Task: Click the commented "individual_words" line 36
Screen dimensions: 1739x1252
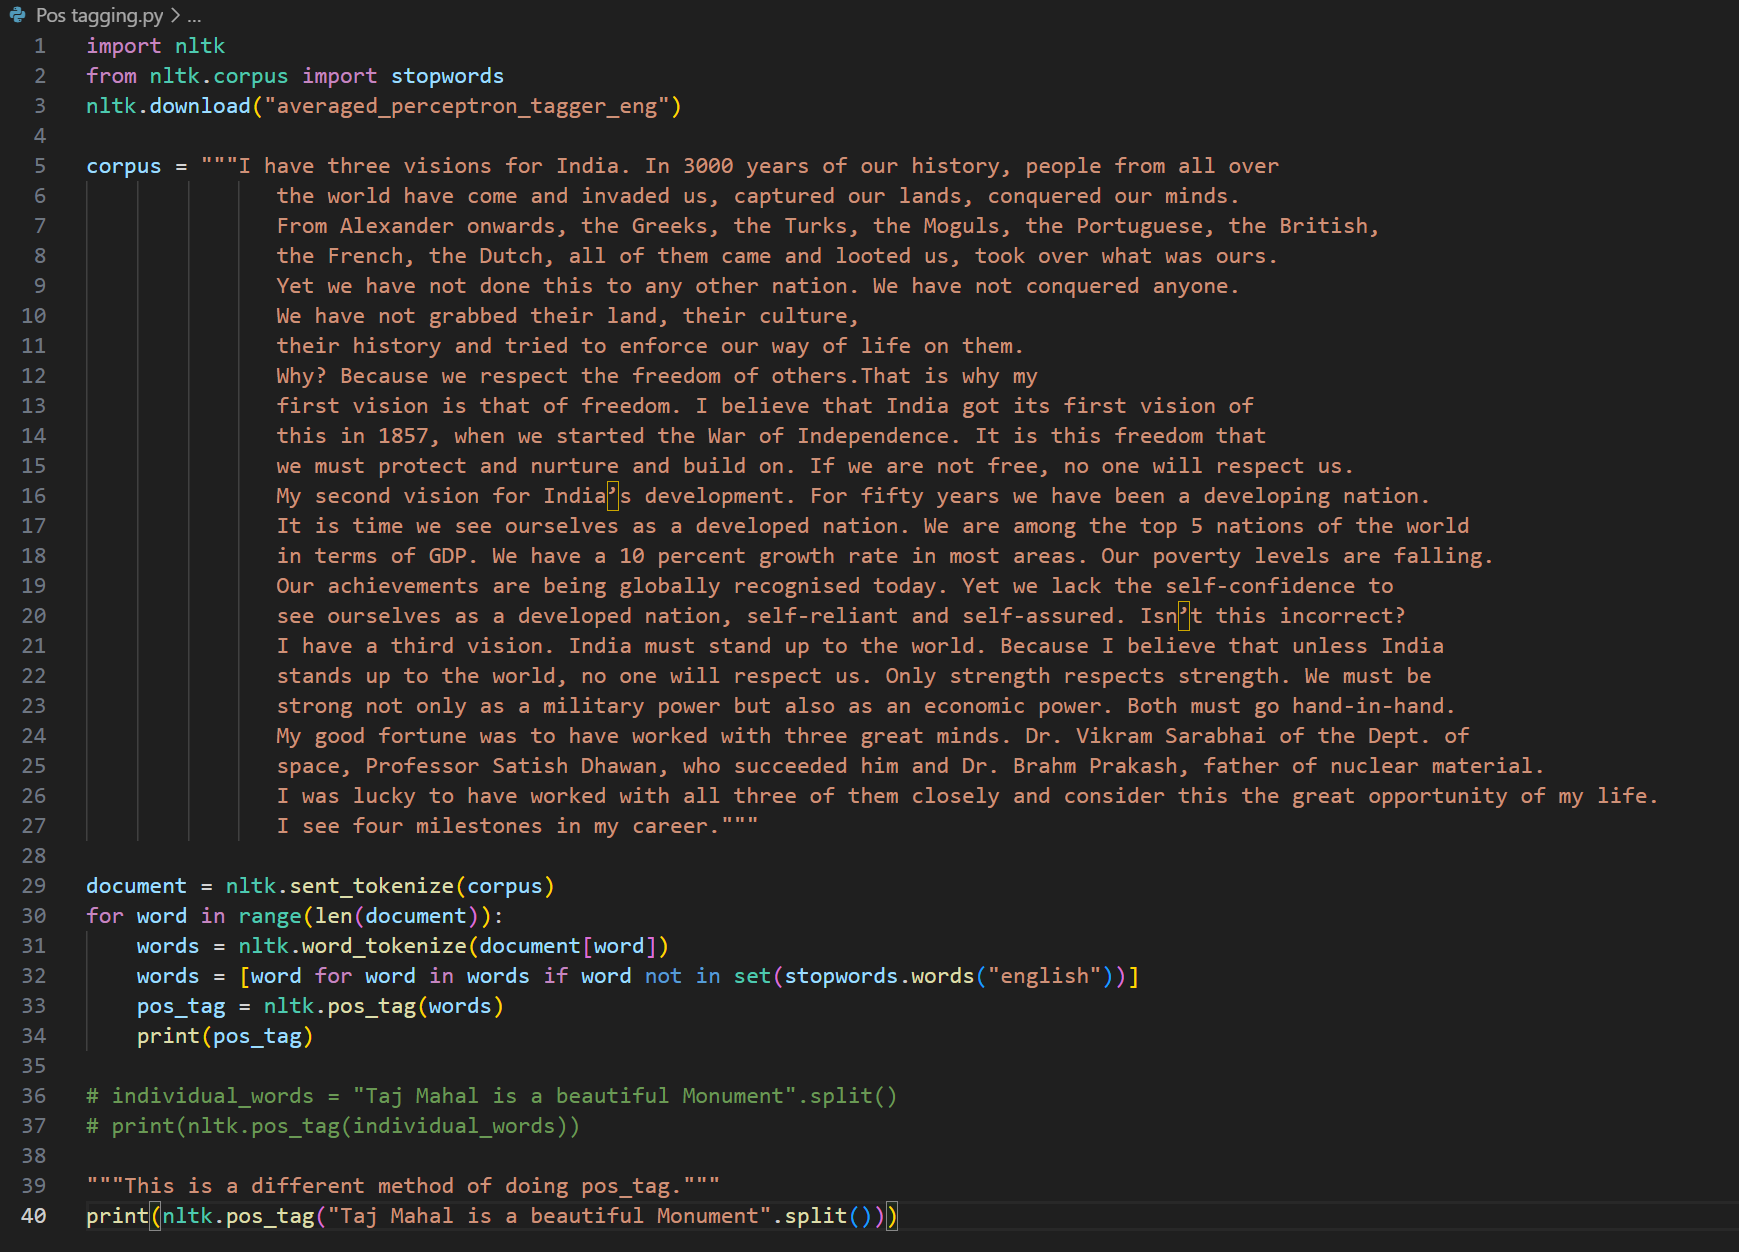Action: [x=491, y=1096]
